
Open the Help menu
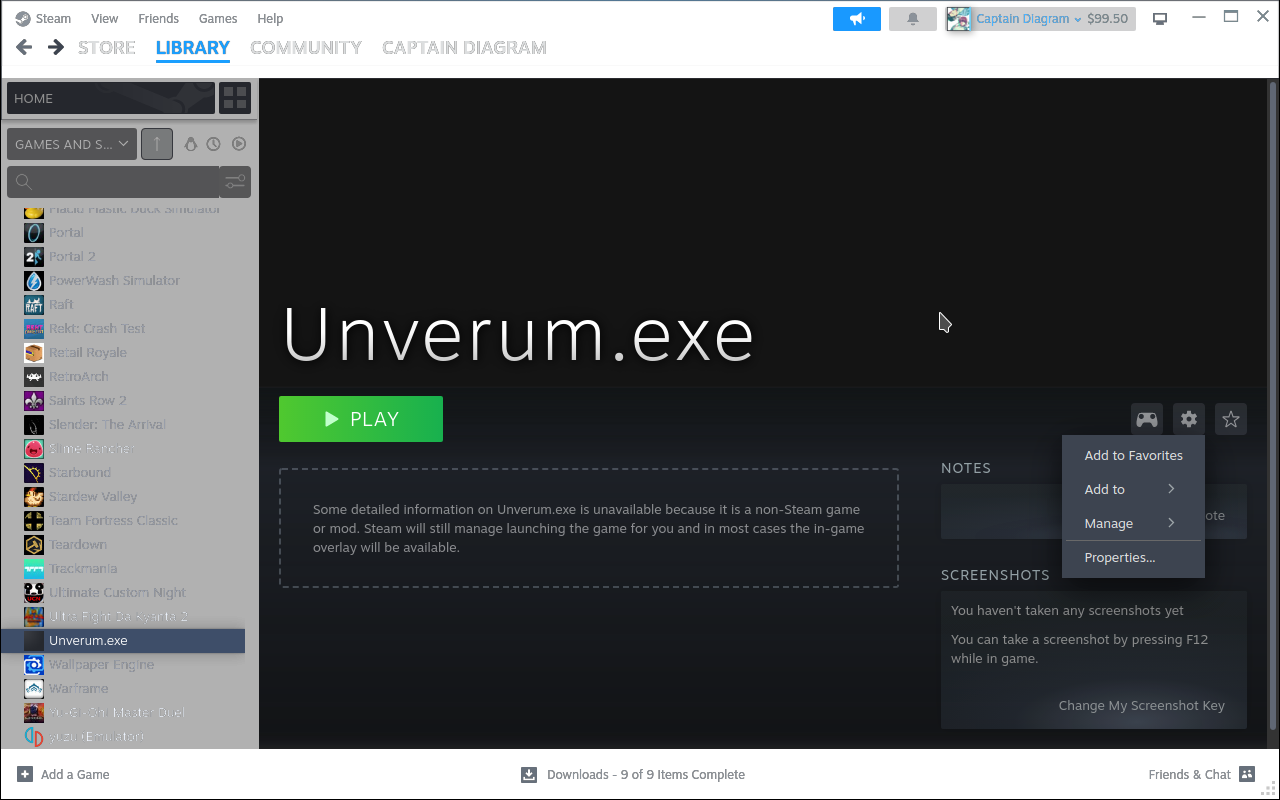270,18
